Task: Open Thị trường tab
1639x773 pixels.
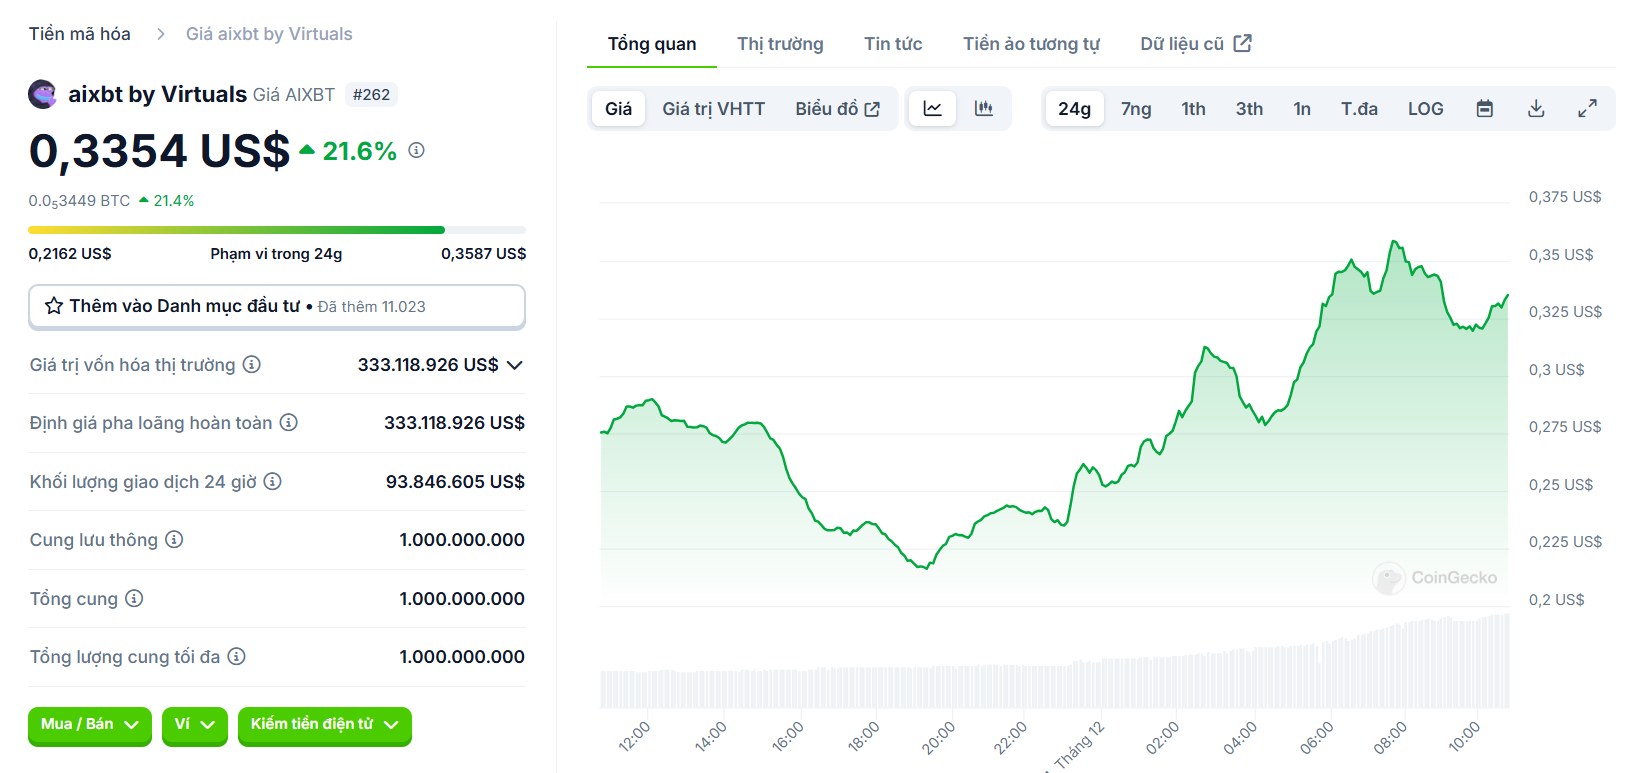Action: [780, 44]
